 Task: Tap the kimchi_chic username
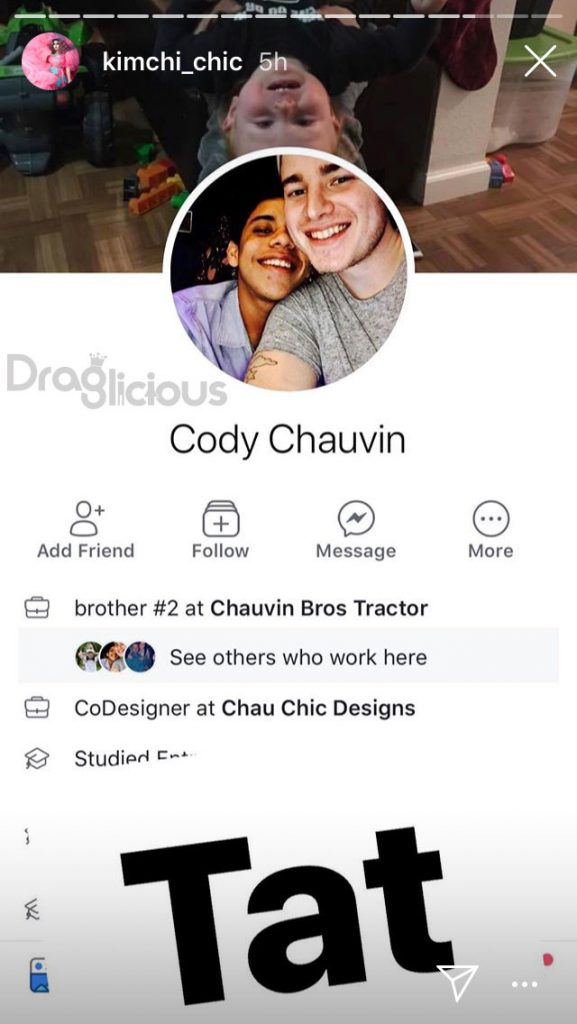click(172, 62)
